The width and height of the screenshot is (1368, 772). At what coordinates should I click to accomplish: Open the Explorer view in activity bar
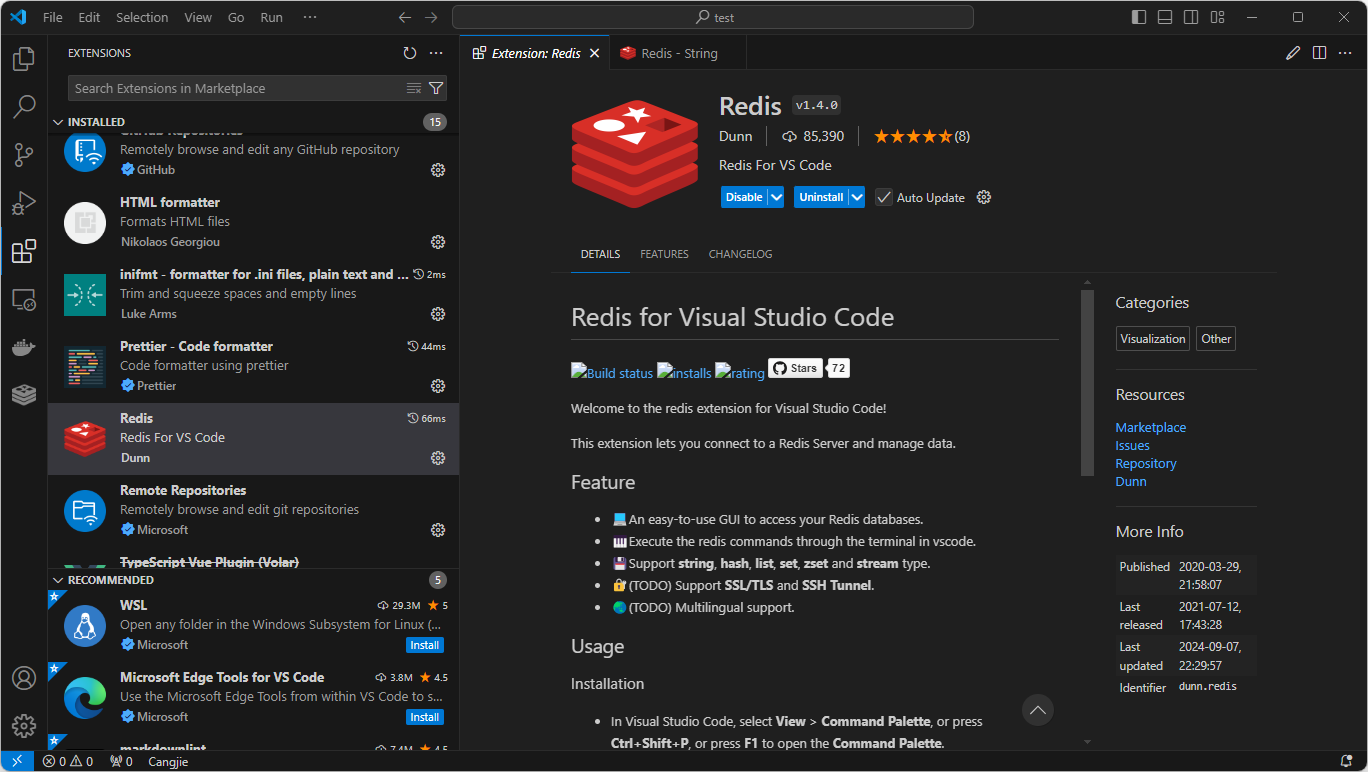click(24, 59)
